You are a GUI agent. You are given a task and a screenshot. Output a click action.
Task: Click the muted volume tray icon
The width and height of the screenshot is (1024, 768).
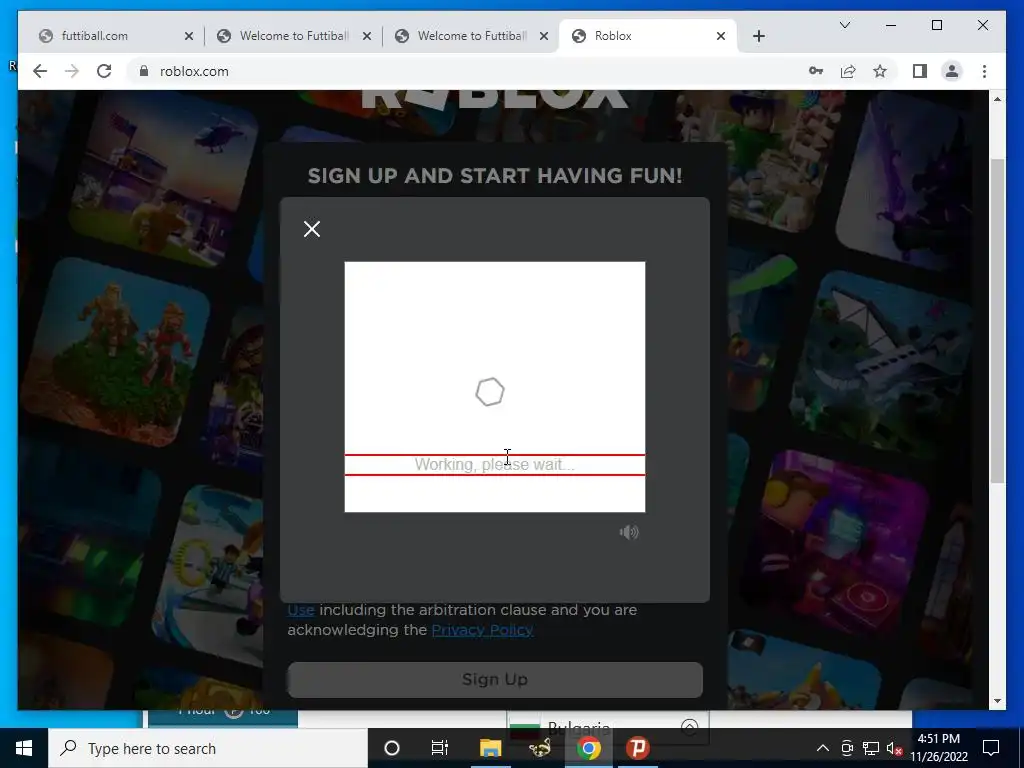click(x=894, y=748)
